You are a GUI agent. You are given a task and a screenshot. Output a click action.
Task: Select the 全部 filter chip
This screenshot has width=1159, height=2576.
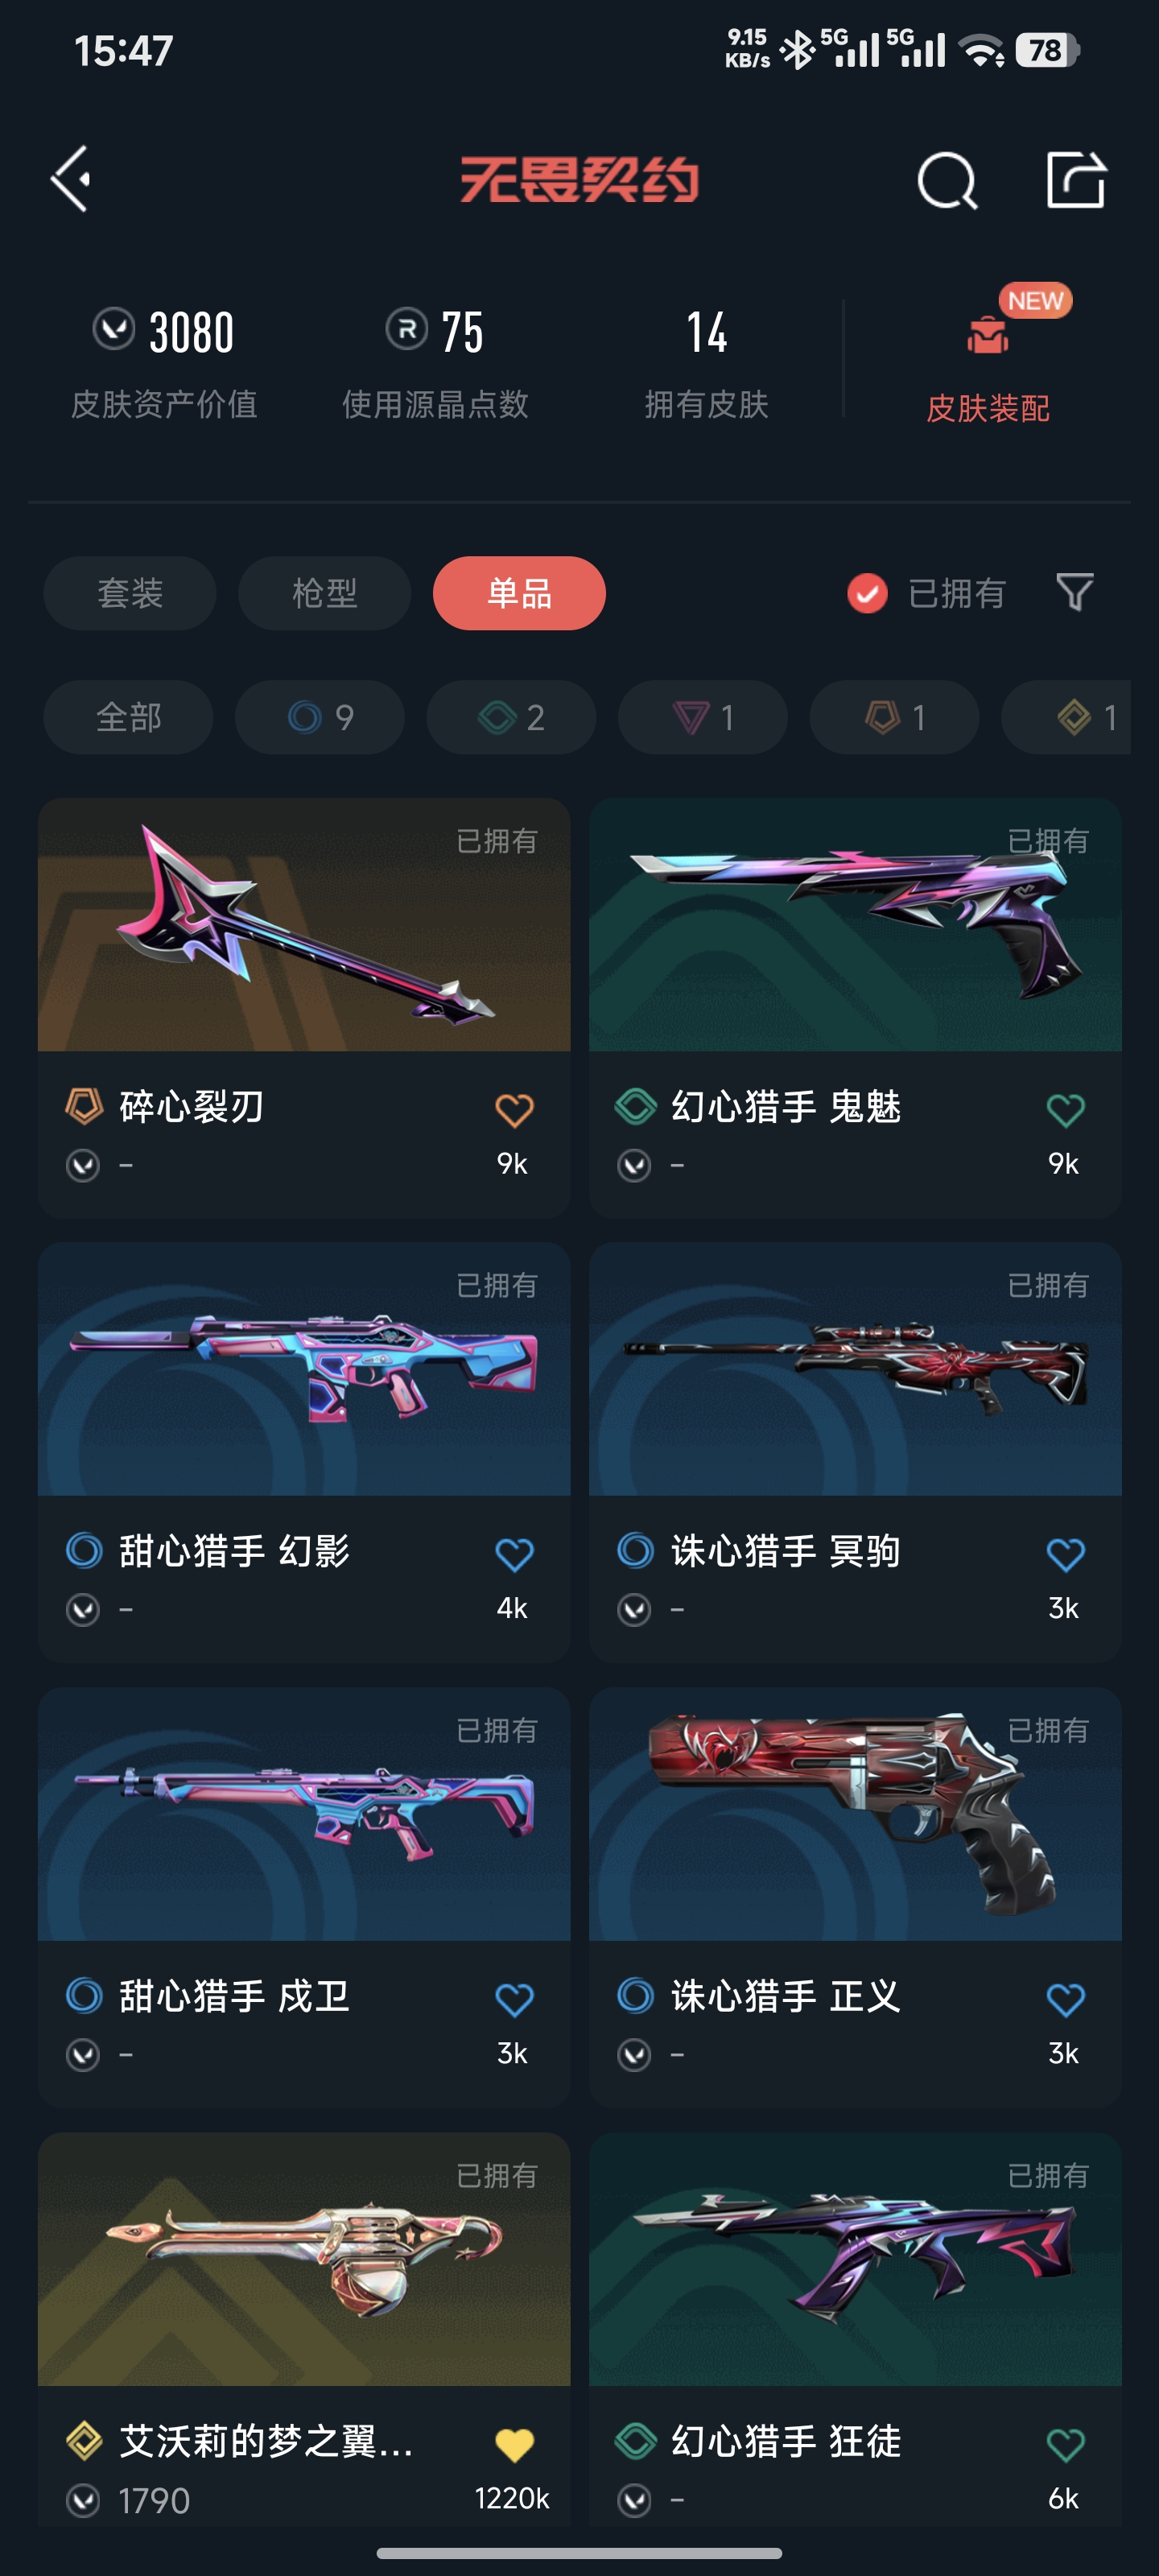click(128, 717)
